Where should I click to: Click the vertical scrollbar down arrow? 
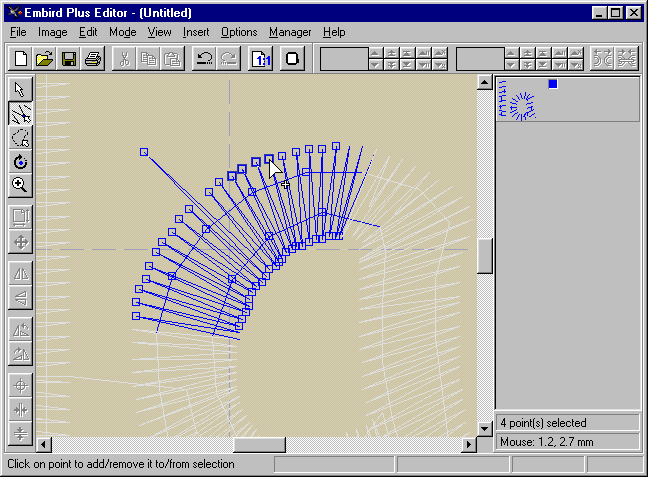pyautogui.click(x=484, y=428)
